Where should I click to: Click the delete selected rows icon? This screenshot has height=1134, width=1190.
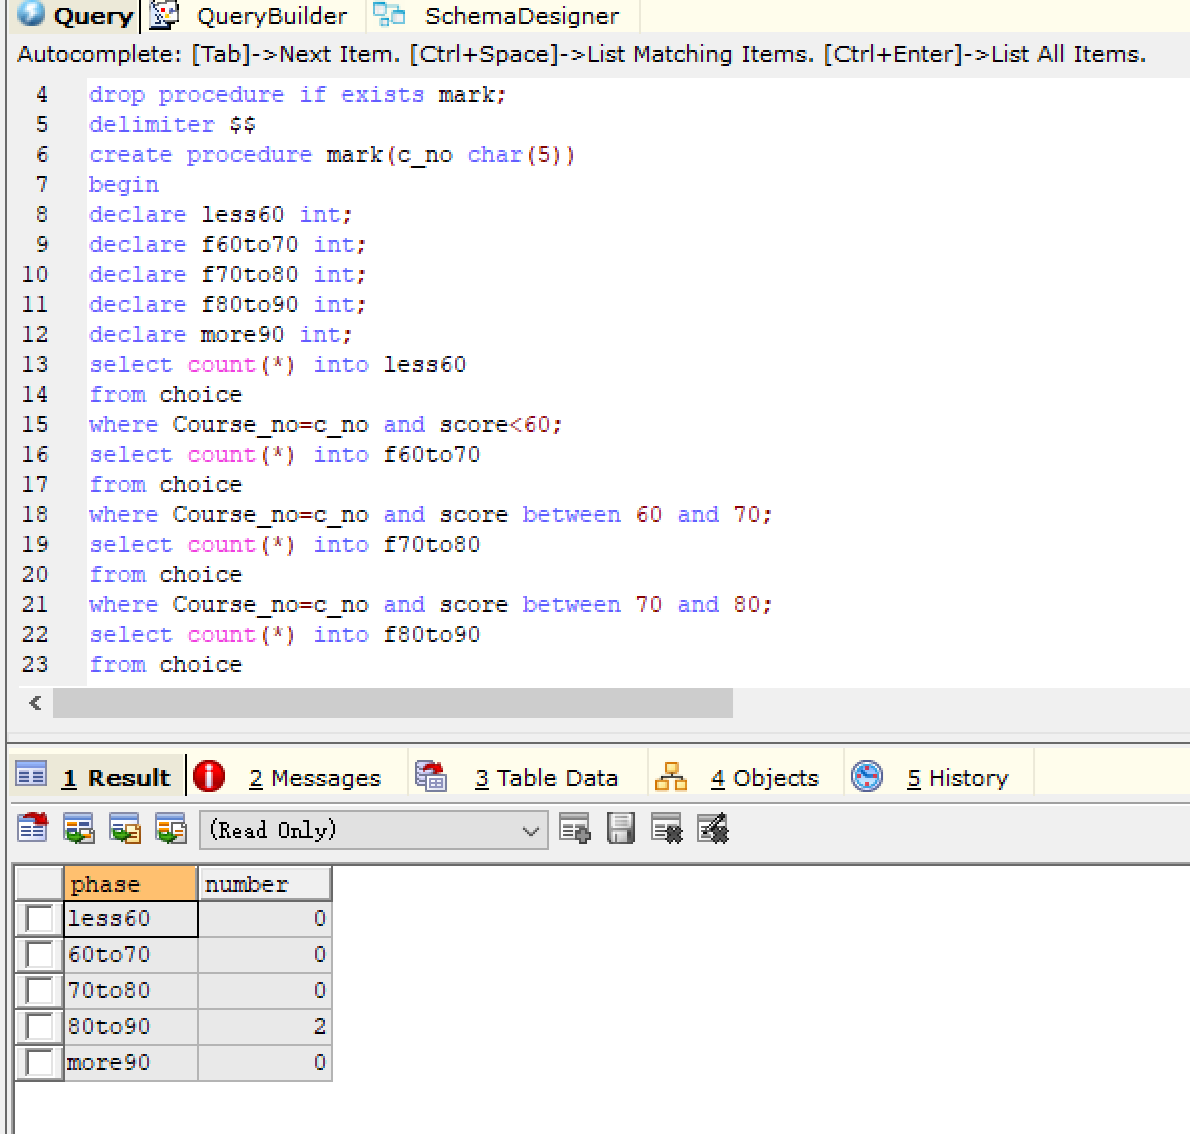[667, 828]
